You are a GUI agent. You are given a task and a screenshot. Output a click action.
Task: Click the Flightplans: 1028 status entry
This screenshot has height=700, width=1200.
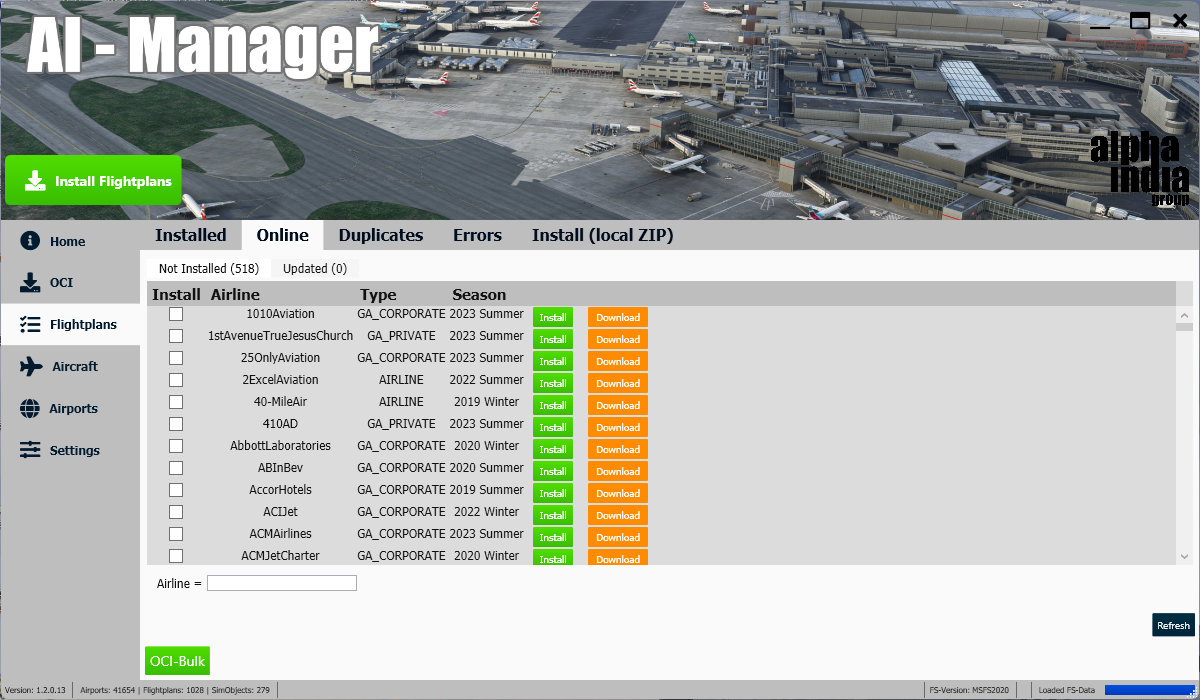(173, 690)
